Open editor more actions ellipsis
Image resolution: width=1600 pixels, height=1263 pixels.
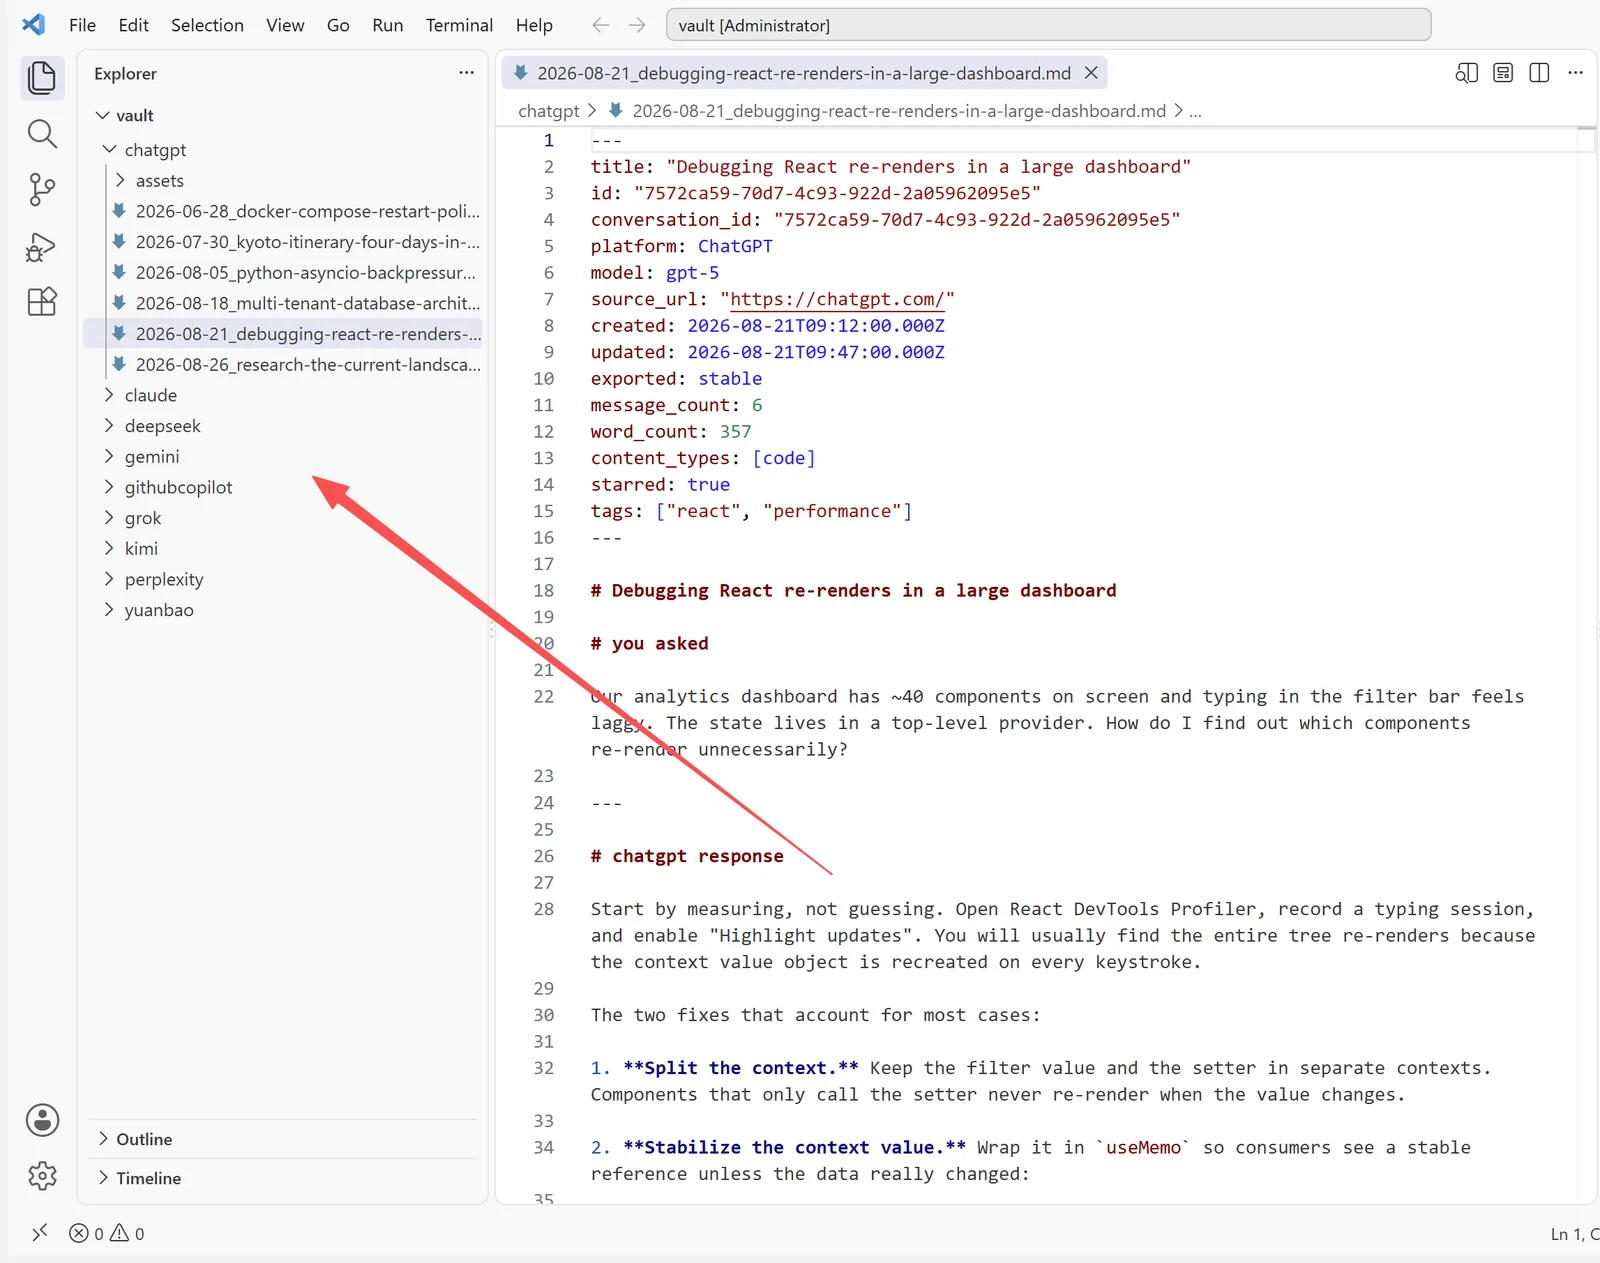coord(1575,73)
